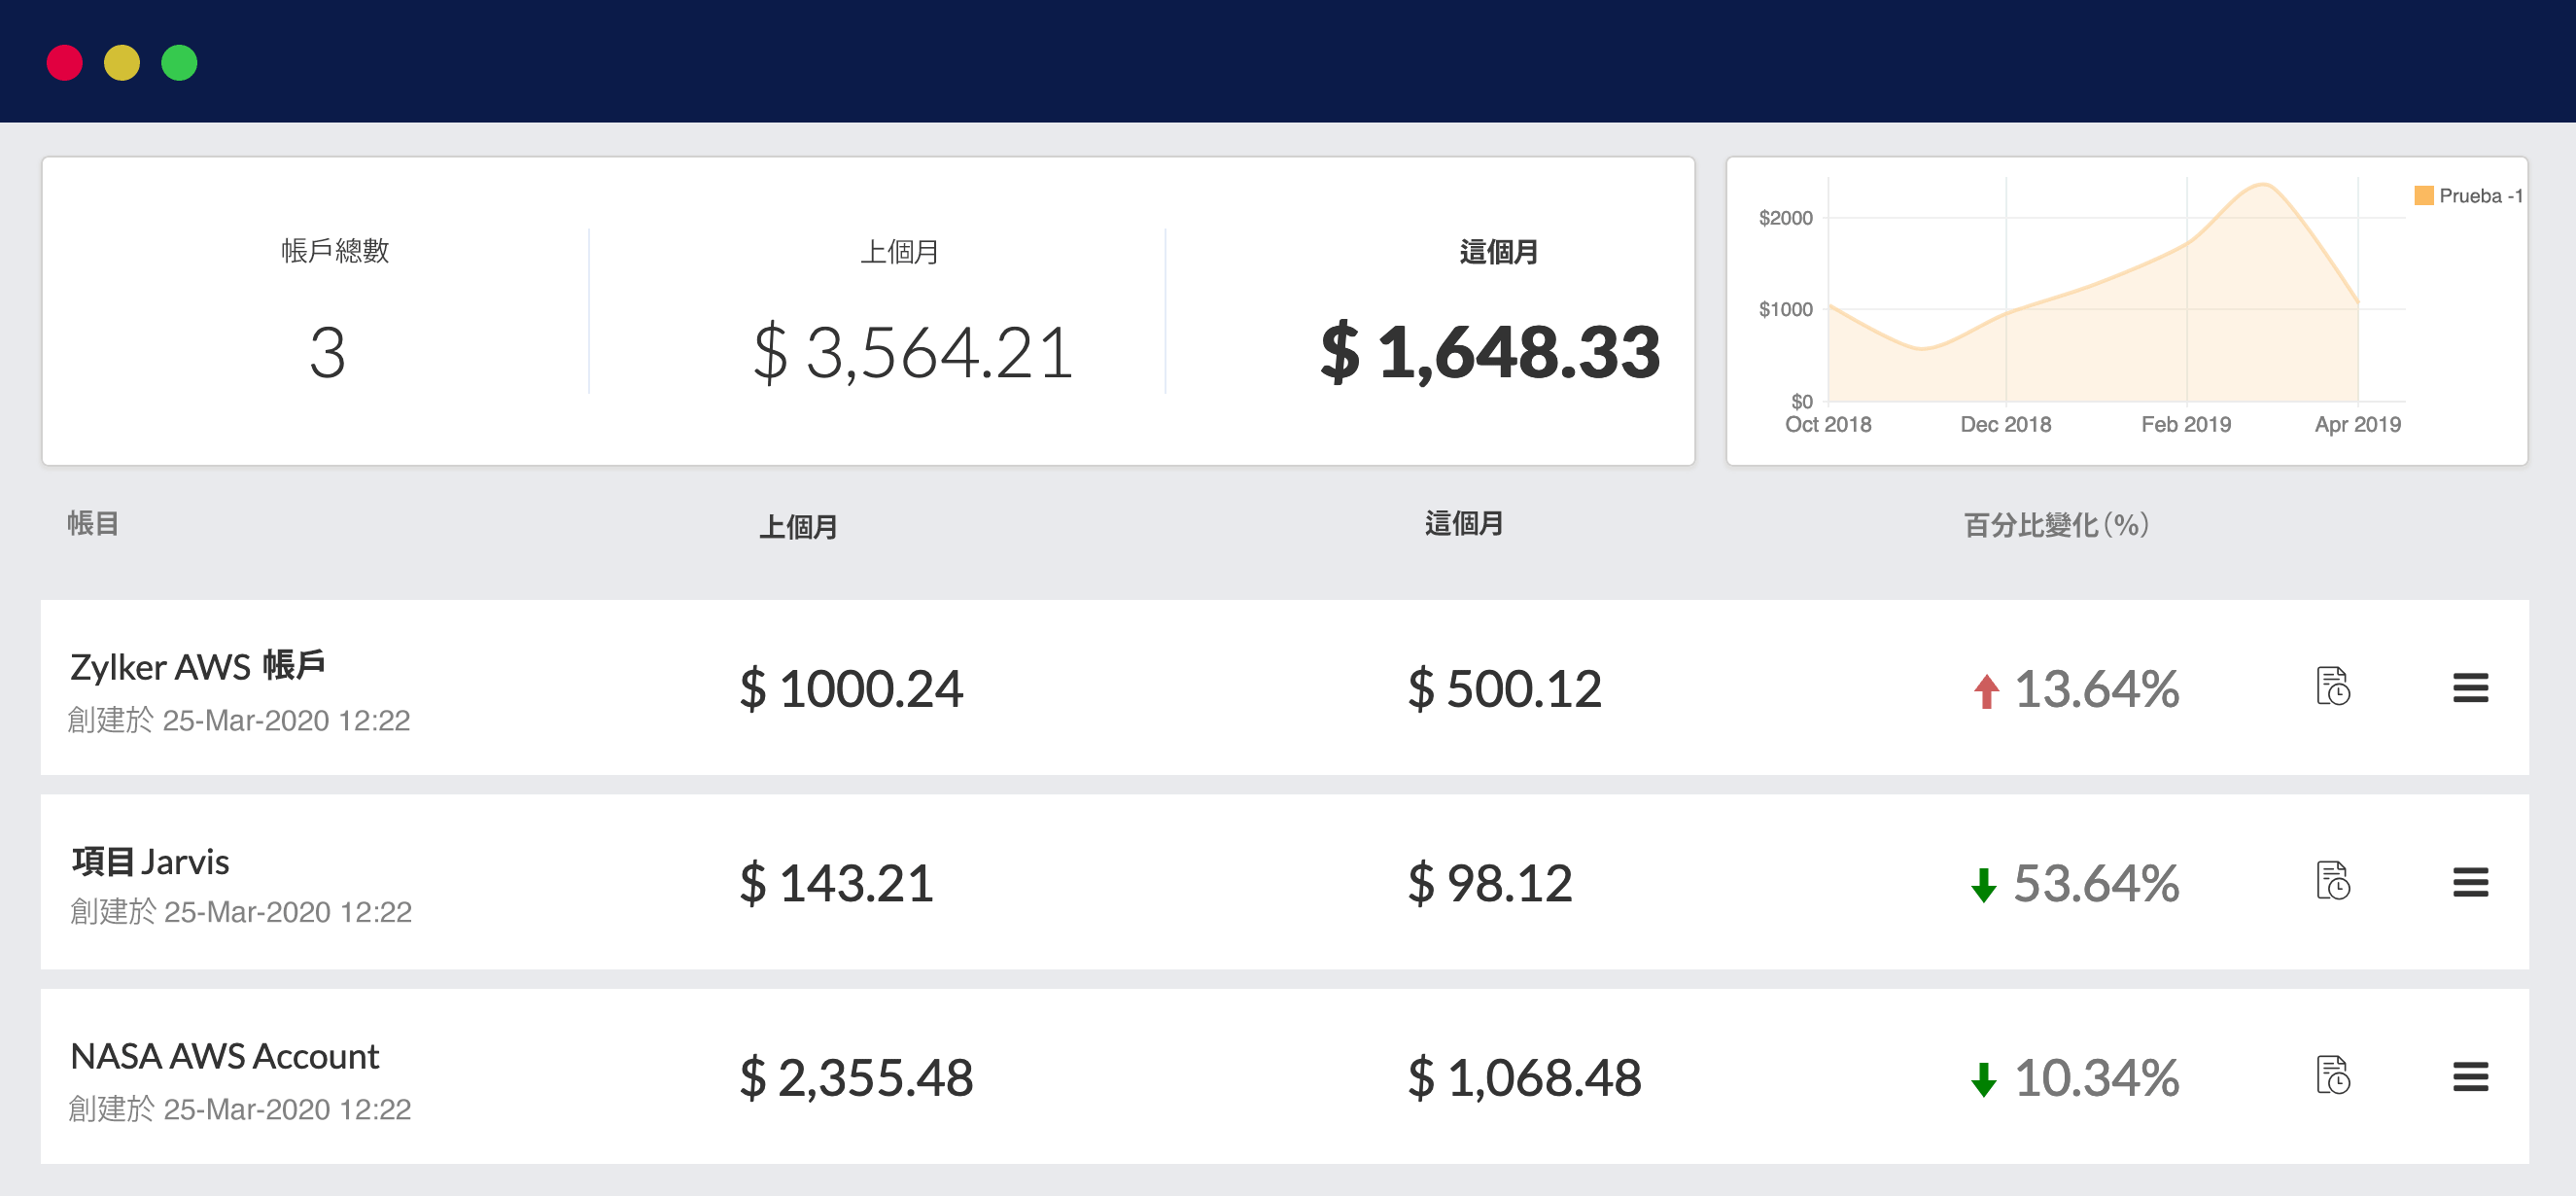Open the NASA AWS Account account name
Screen dimensions: 2576x1196
(x=225, y=1055)
